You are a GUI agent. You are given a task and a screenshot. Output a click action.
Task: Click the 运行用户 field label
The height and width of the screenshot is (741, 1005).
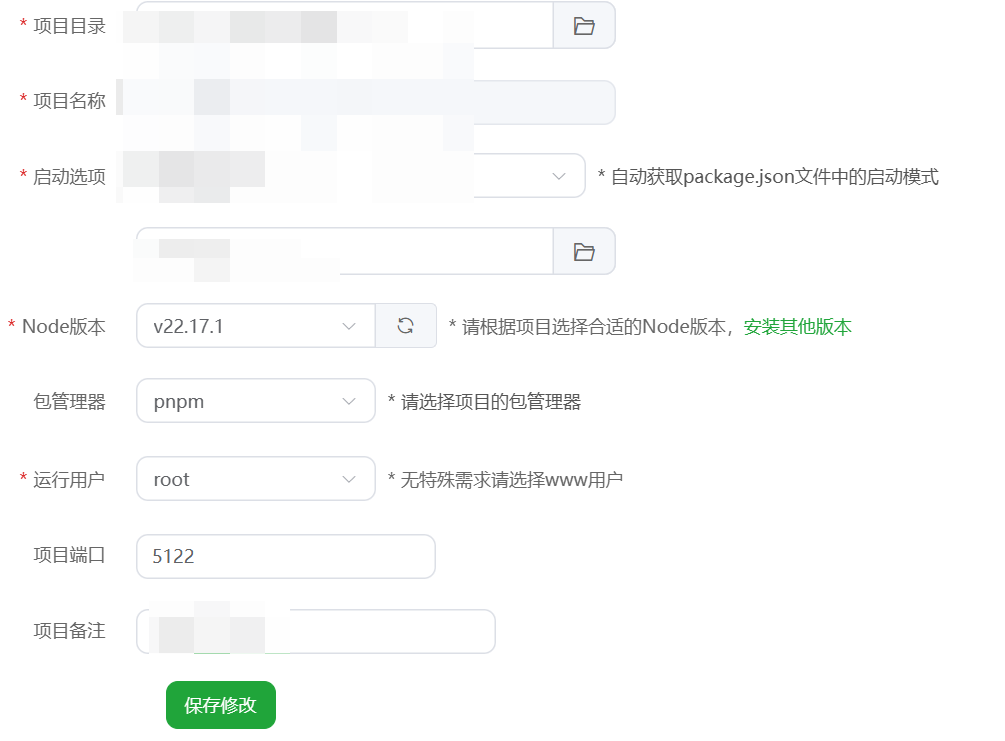tap(69, 480)
